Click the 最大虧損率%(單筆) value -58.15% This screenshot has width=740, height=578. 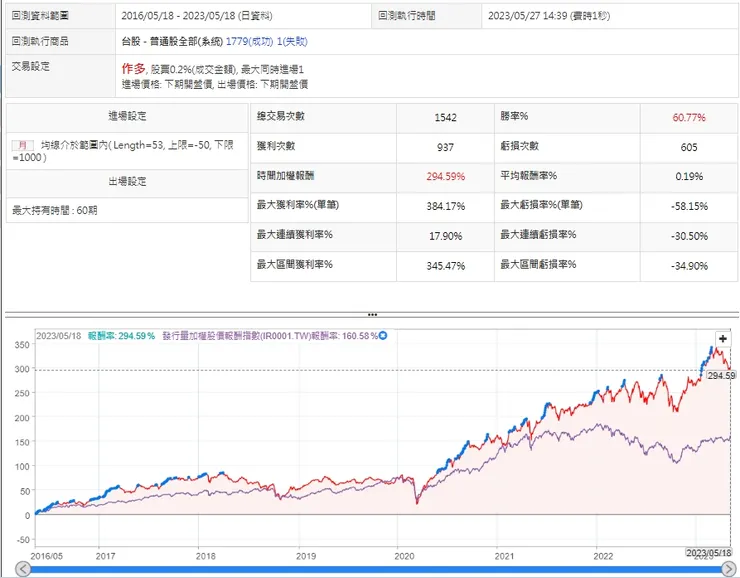click(689, 206)
